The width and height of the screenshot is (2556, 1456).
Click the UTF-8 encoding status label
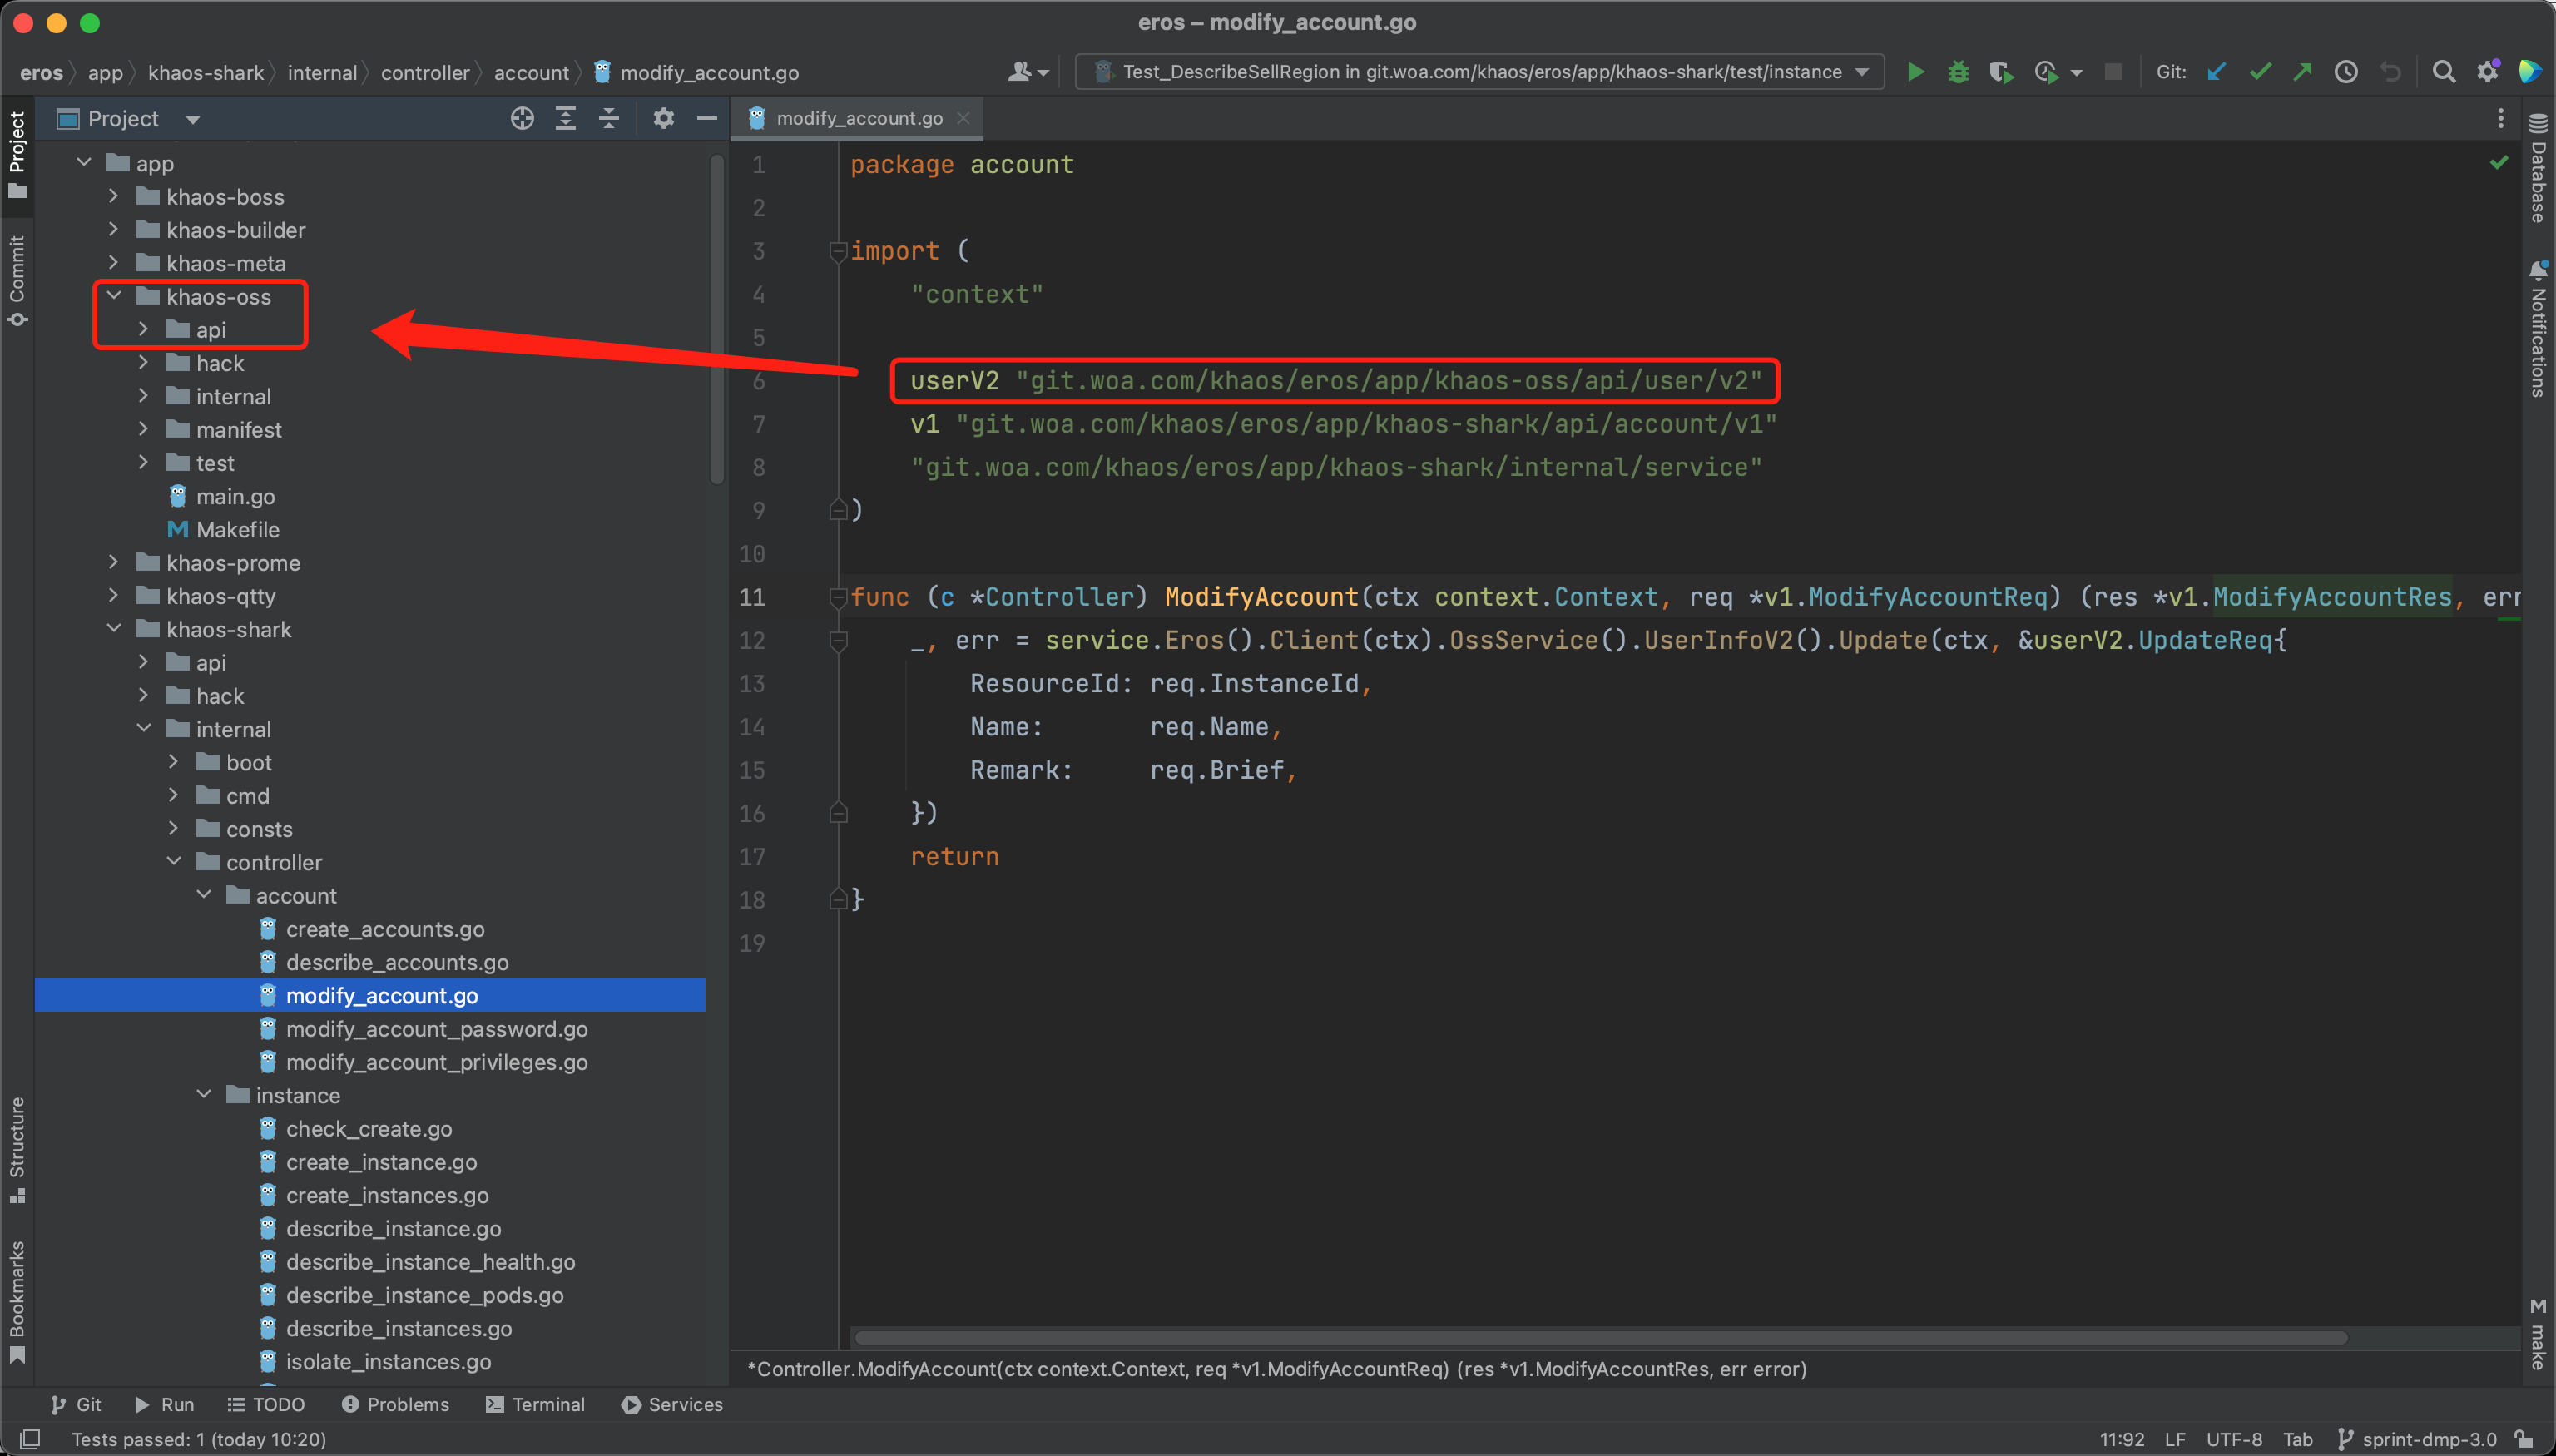pos(2233,1439)
